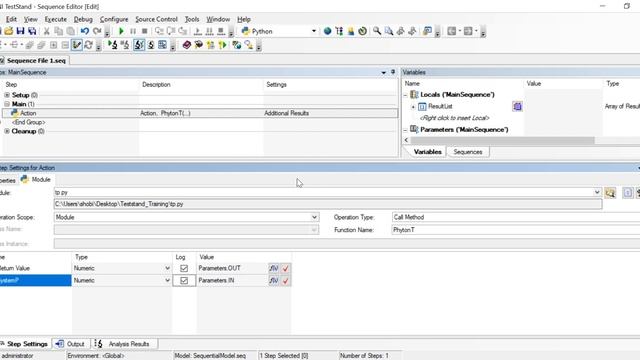Open the Execute menu
Viewport: 640px width, 360px height.
pyautogui.click(x=56, y=19)
